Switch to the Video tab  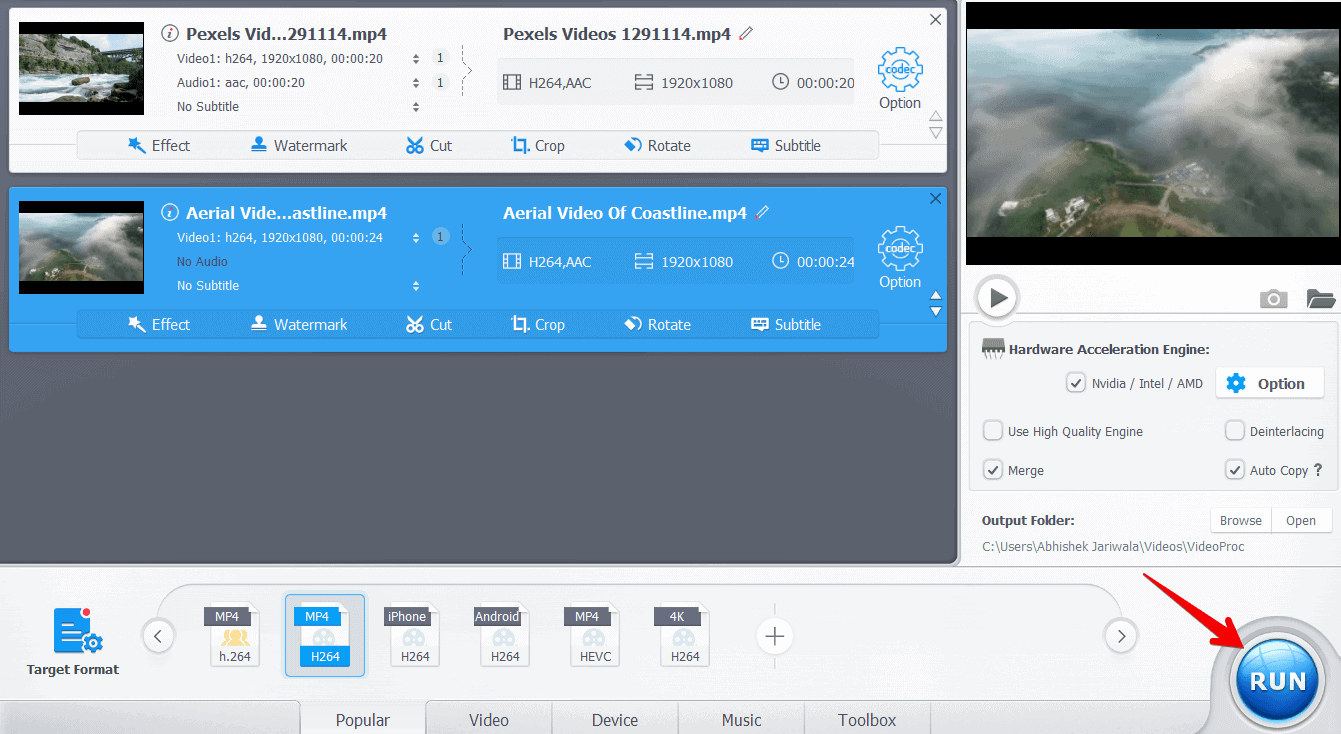[489, 718]
